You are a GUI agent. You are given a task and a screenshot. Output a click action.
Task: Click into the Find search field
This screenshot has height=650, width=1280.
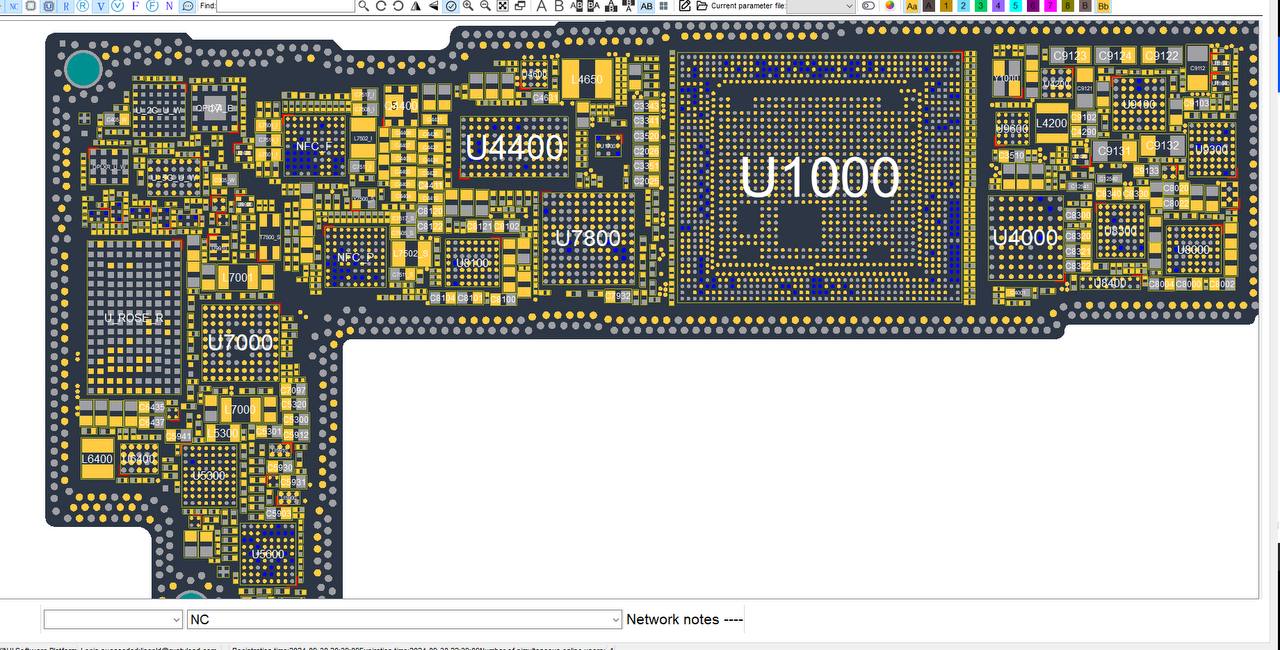(286, 6)
